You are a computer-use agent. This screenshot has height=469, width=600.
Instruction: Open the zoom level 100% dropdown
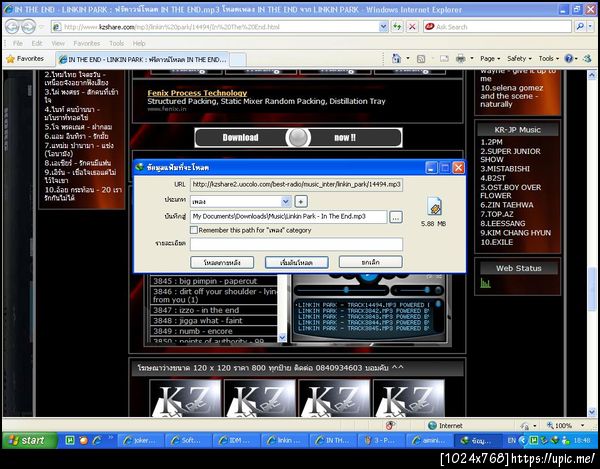583,425
